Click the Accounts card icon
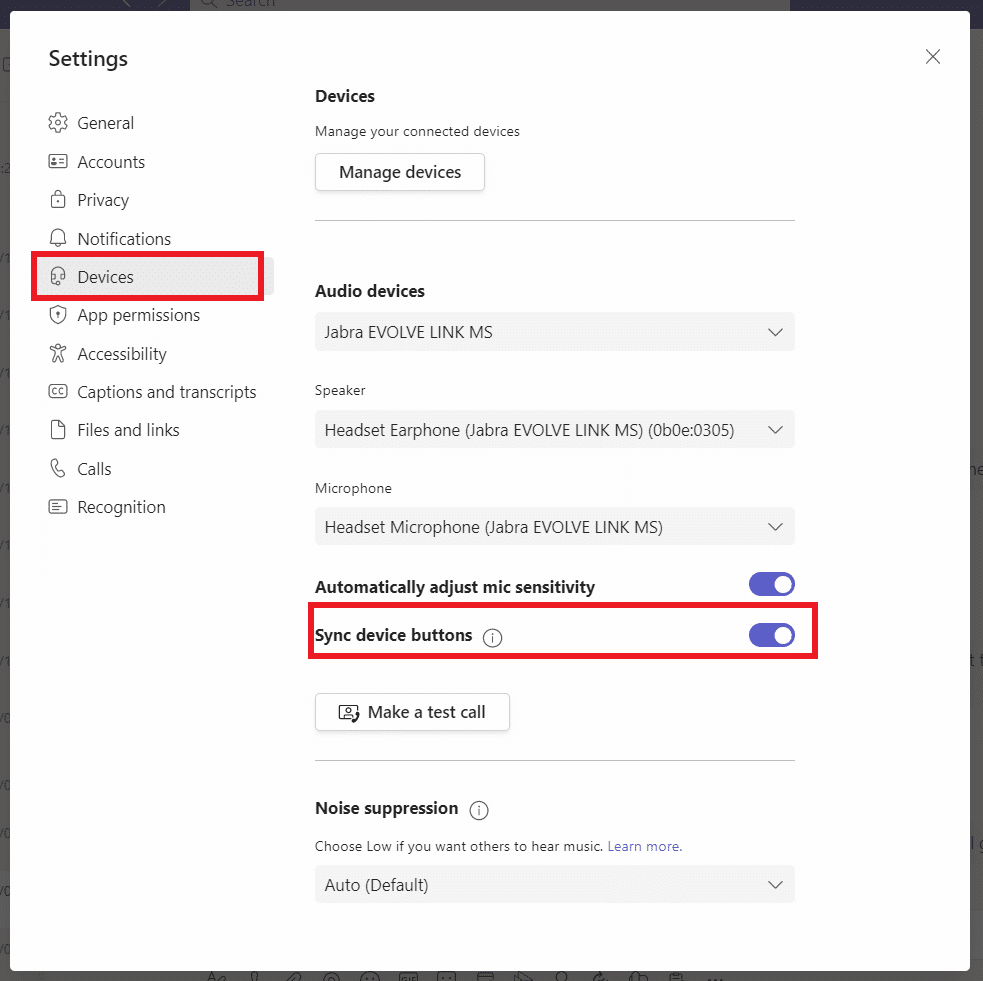 click(58, 162)
